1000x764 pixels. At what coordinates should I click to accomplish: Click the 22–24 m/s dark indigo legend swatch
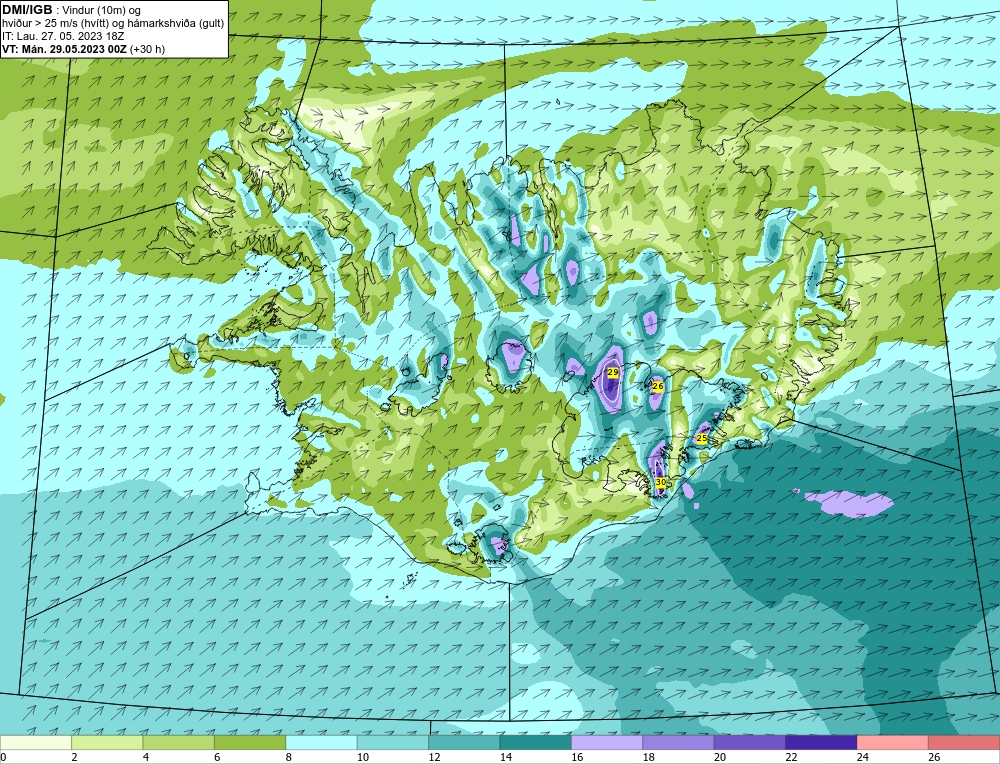pyautogui.click(x=821, y=742)
